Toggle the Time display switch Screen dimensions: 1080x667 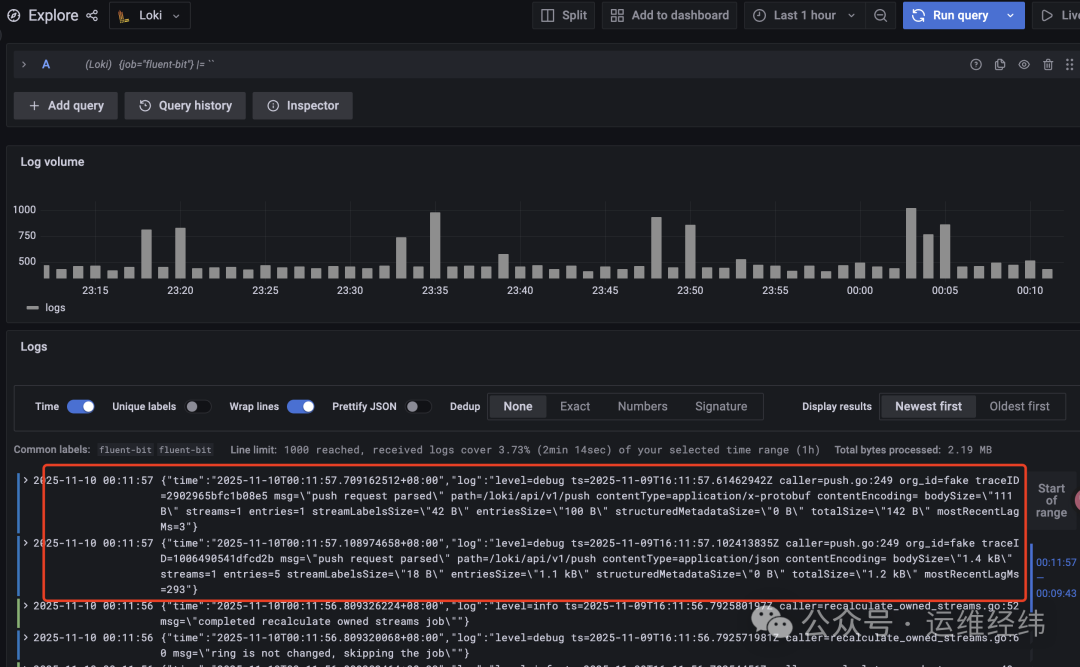81,406
